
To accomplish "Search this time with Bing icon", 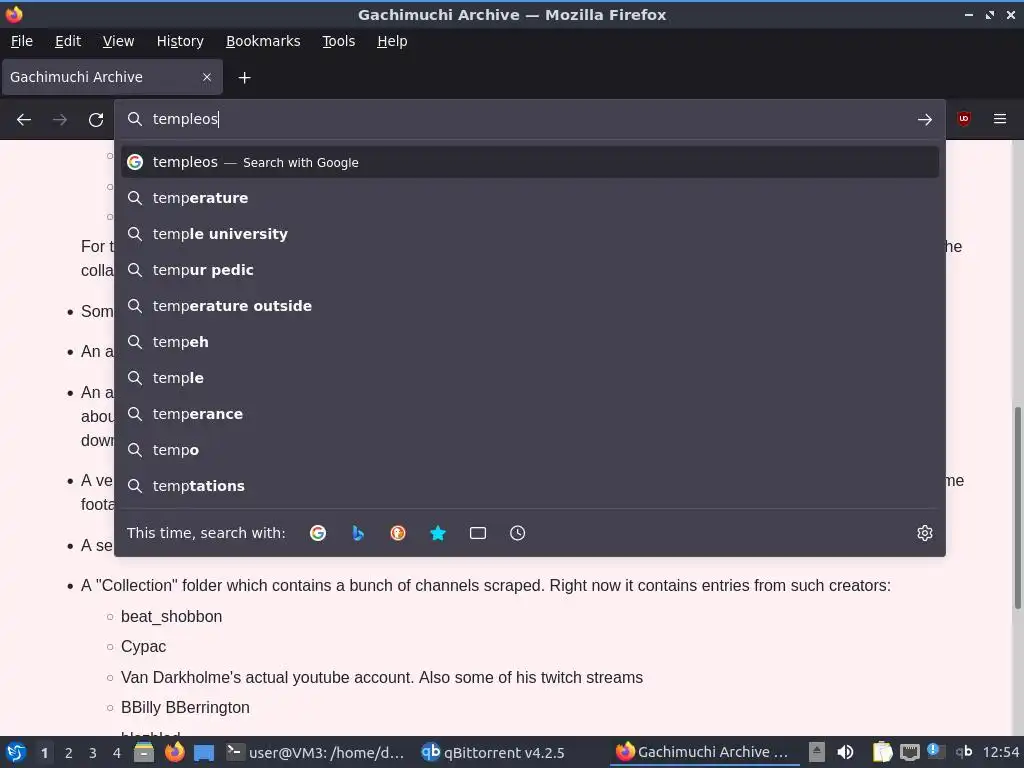I will (358, 533).
